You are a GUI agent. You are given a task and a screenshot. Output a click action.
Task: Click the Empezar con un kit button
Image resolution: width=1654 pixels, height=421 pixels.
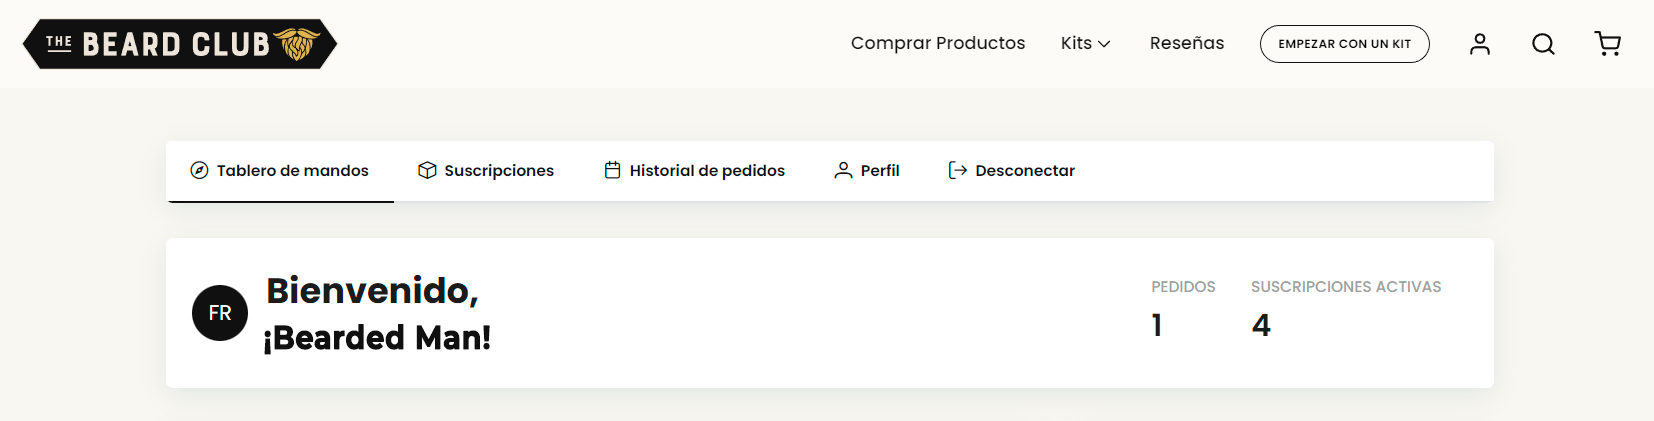coord(1345,44)
